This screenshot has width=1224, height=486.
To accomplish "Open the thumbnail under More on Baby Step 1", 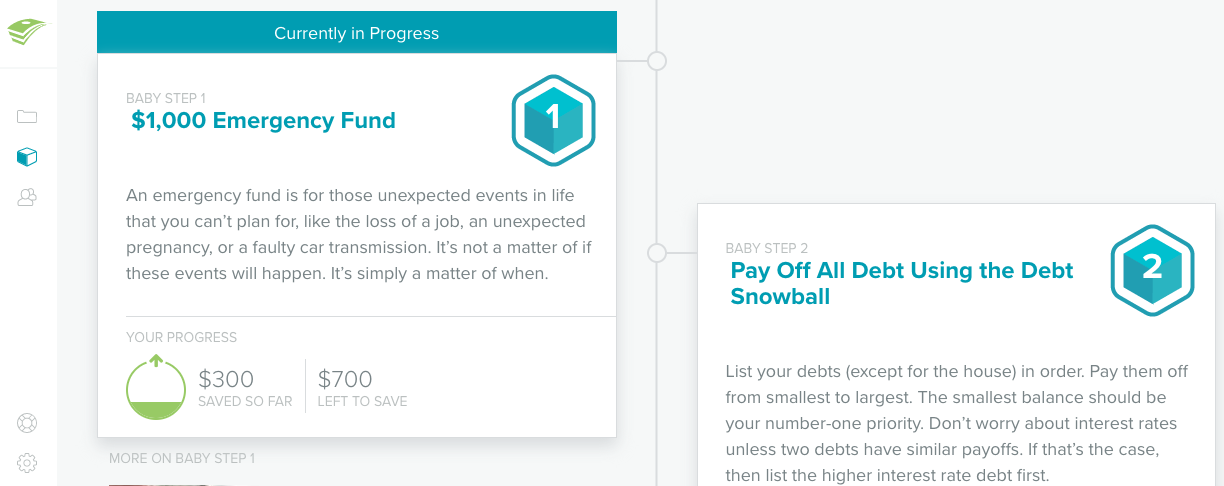I will (x=170, y=483).
